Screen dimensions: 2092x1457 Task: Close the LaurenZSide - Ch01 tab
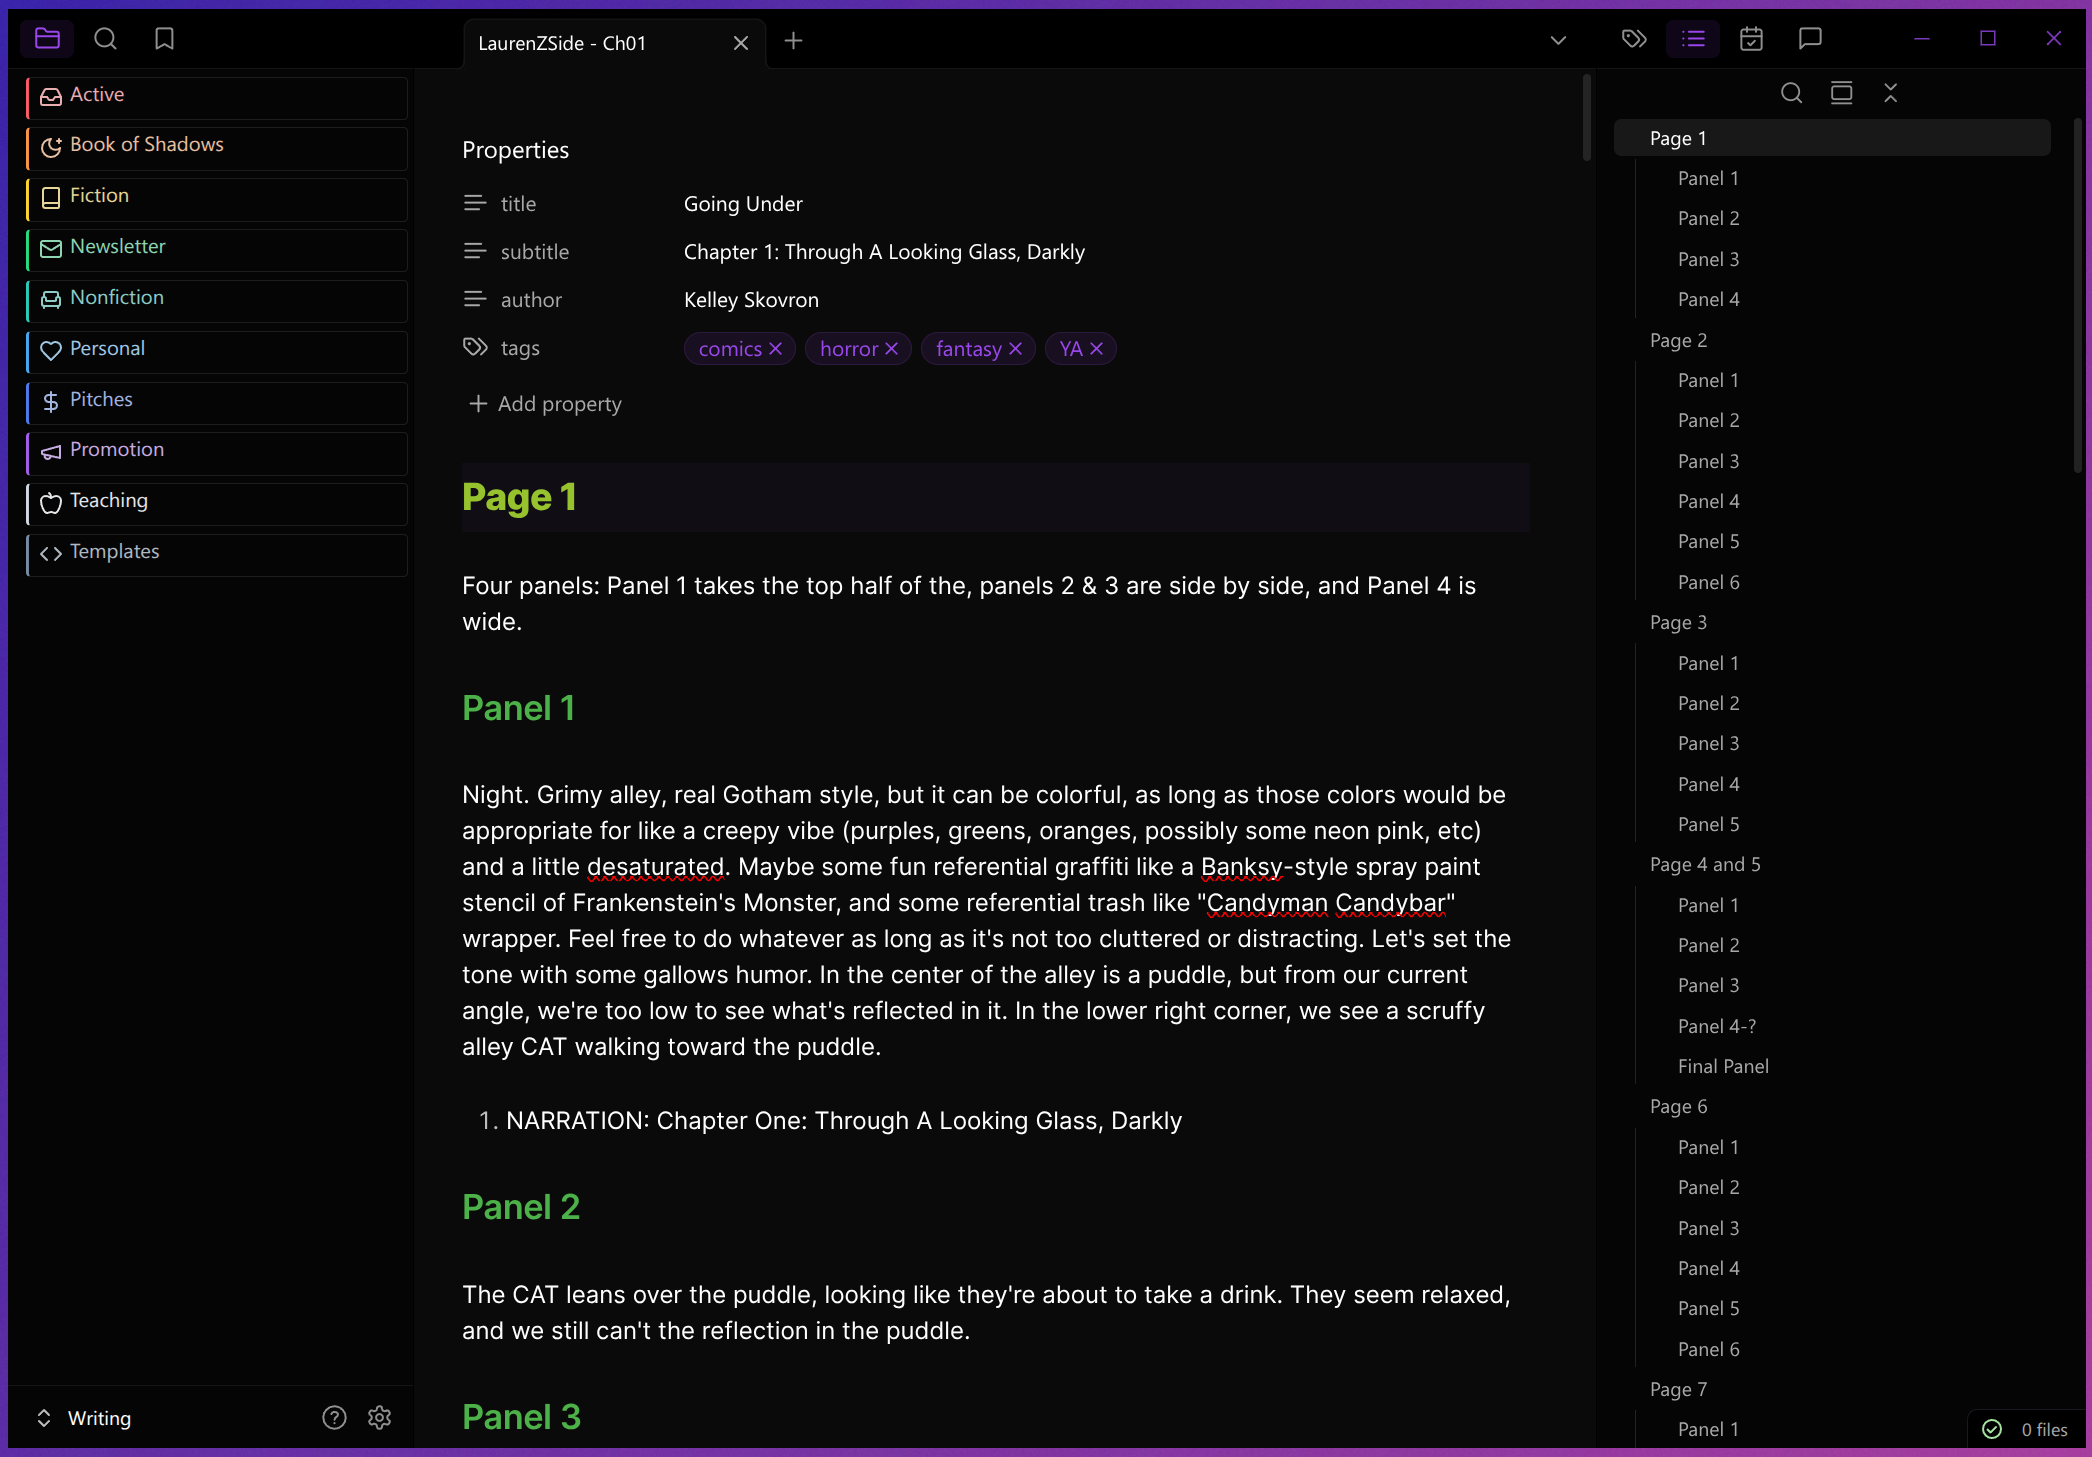click(741, 43)
